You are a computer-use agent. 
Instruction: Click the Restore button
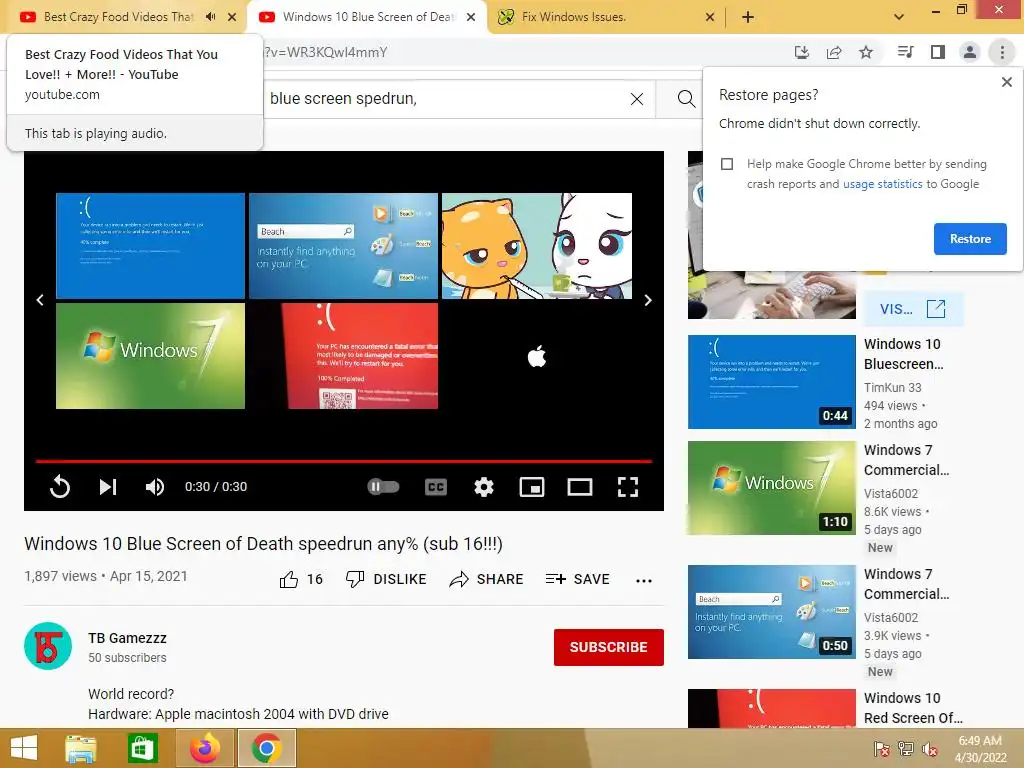tap(970, 239)
